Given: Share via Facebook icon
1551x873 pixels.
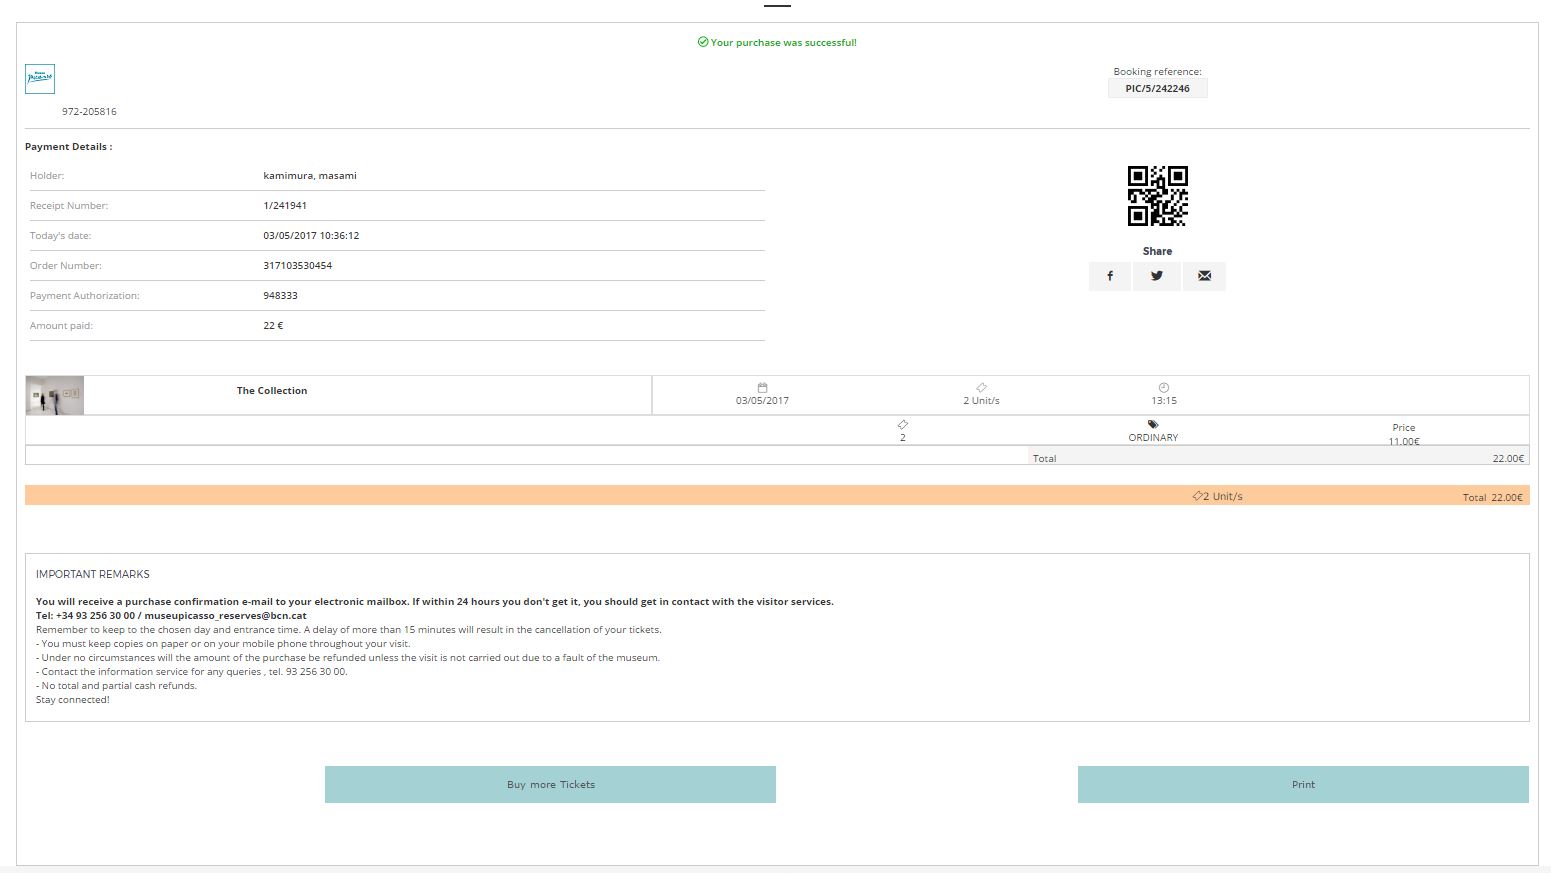Looking at the screenshot, I should pyautogui.click(x=1110, y=276).
